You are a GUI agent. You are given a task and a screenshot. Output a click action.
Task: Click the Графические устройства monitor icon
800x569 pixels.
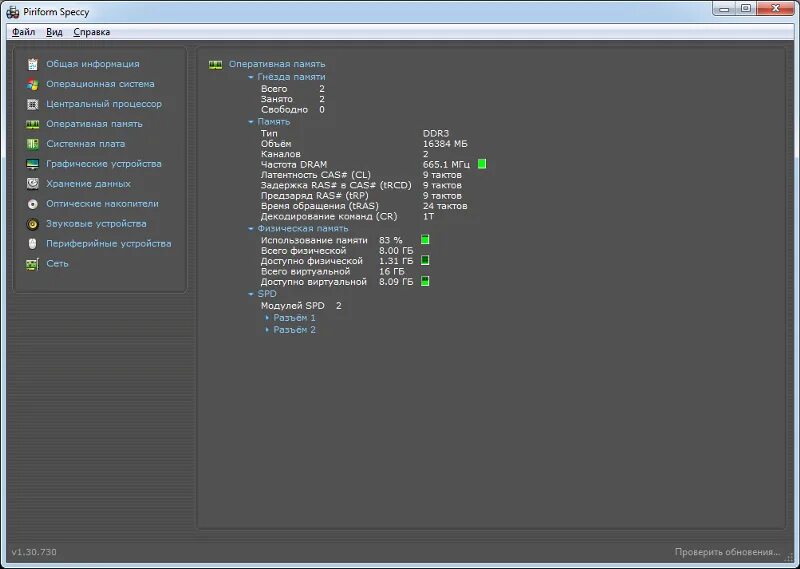pyautogui.click(x=33, y=164)
